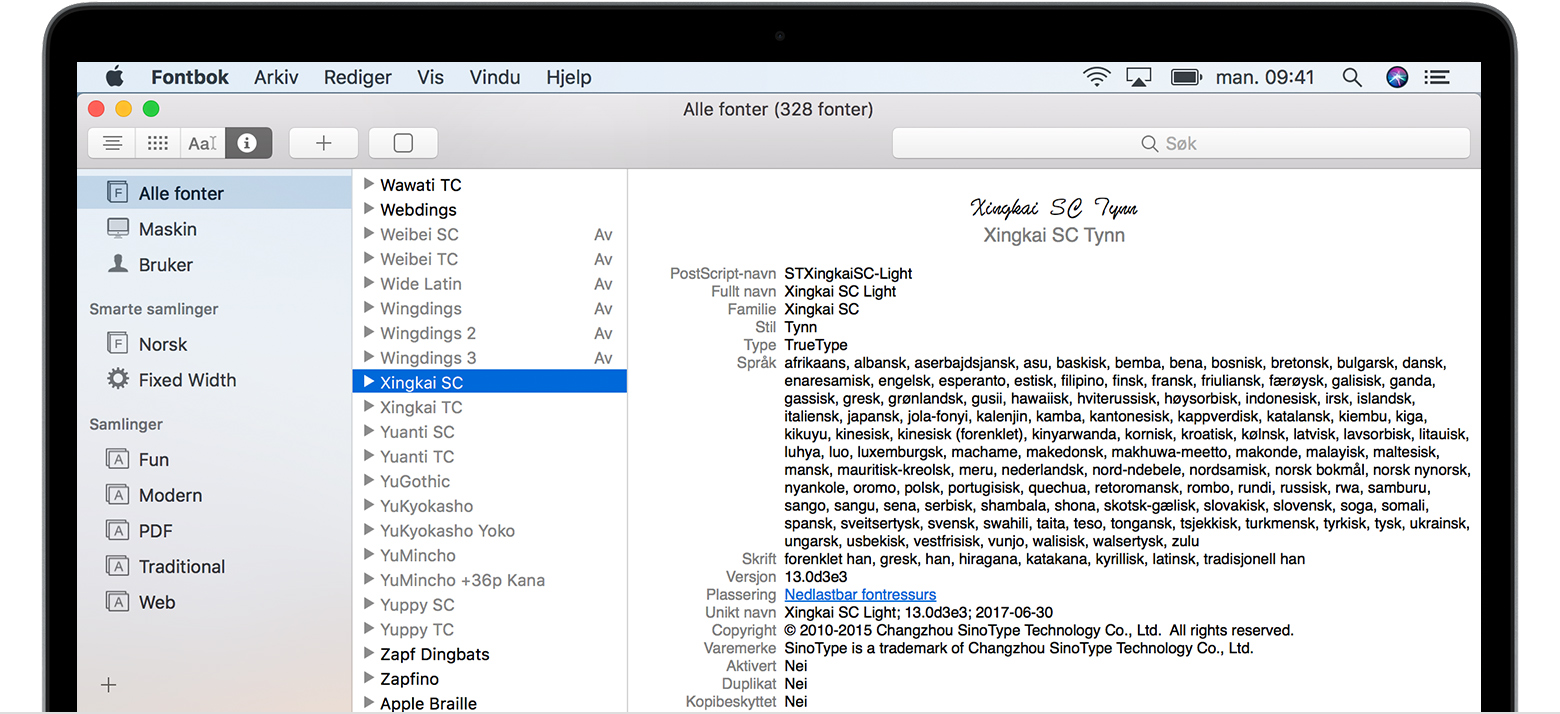
Task: Click the Maskin computer icon
Action: (118, 228)
